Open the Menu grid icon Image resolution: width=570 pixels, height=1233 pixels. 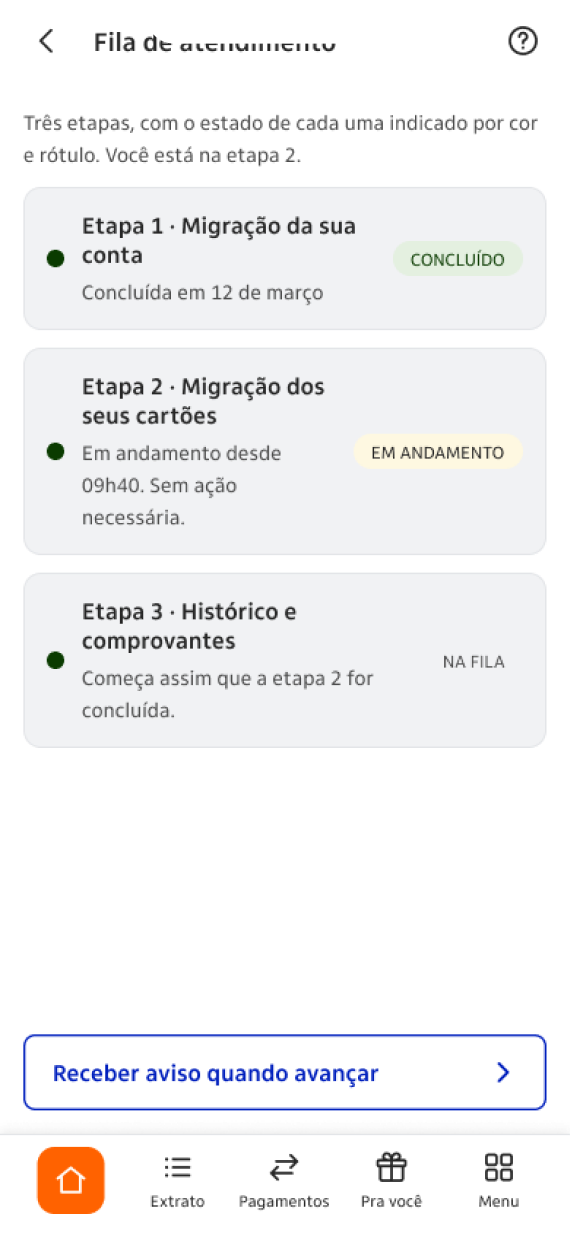point(498,1167)
